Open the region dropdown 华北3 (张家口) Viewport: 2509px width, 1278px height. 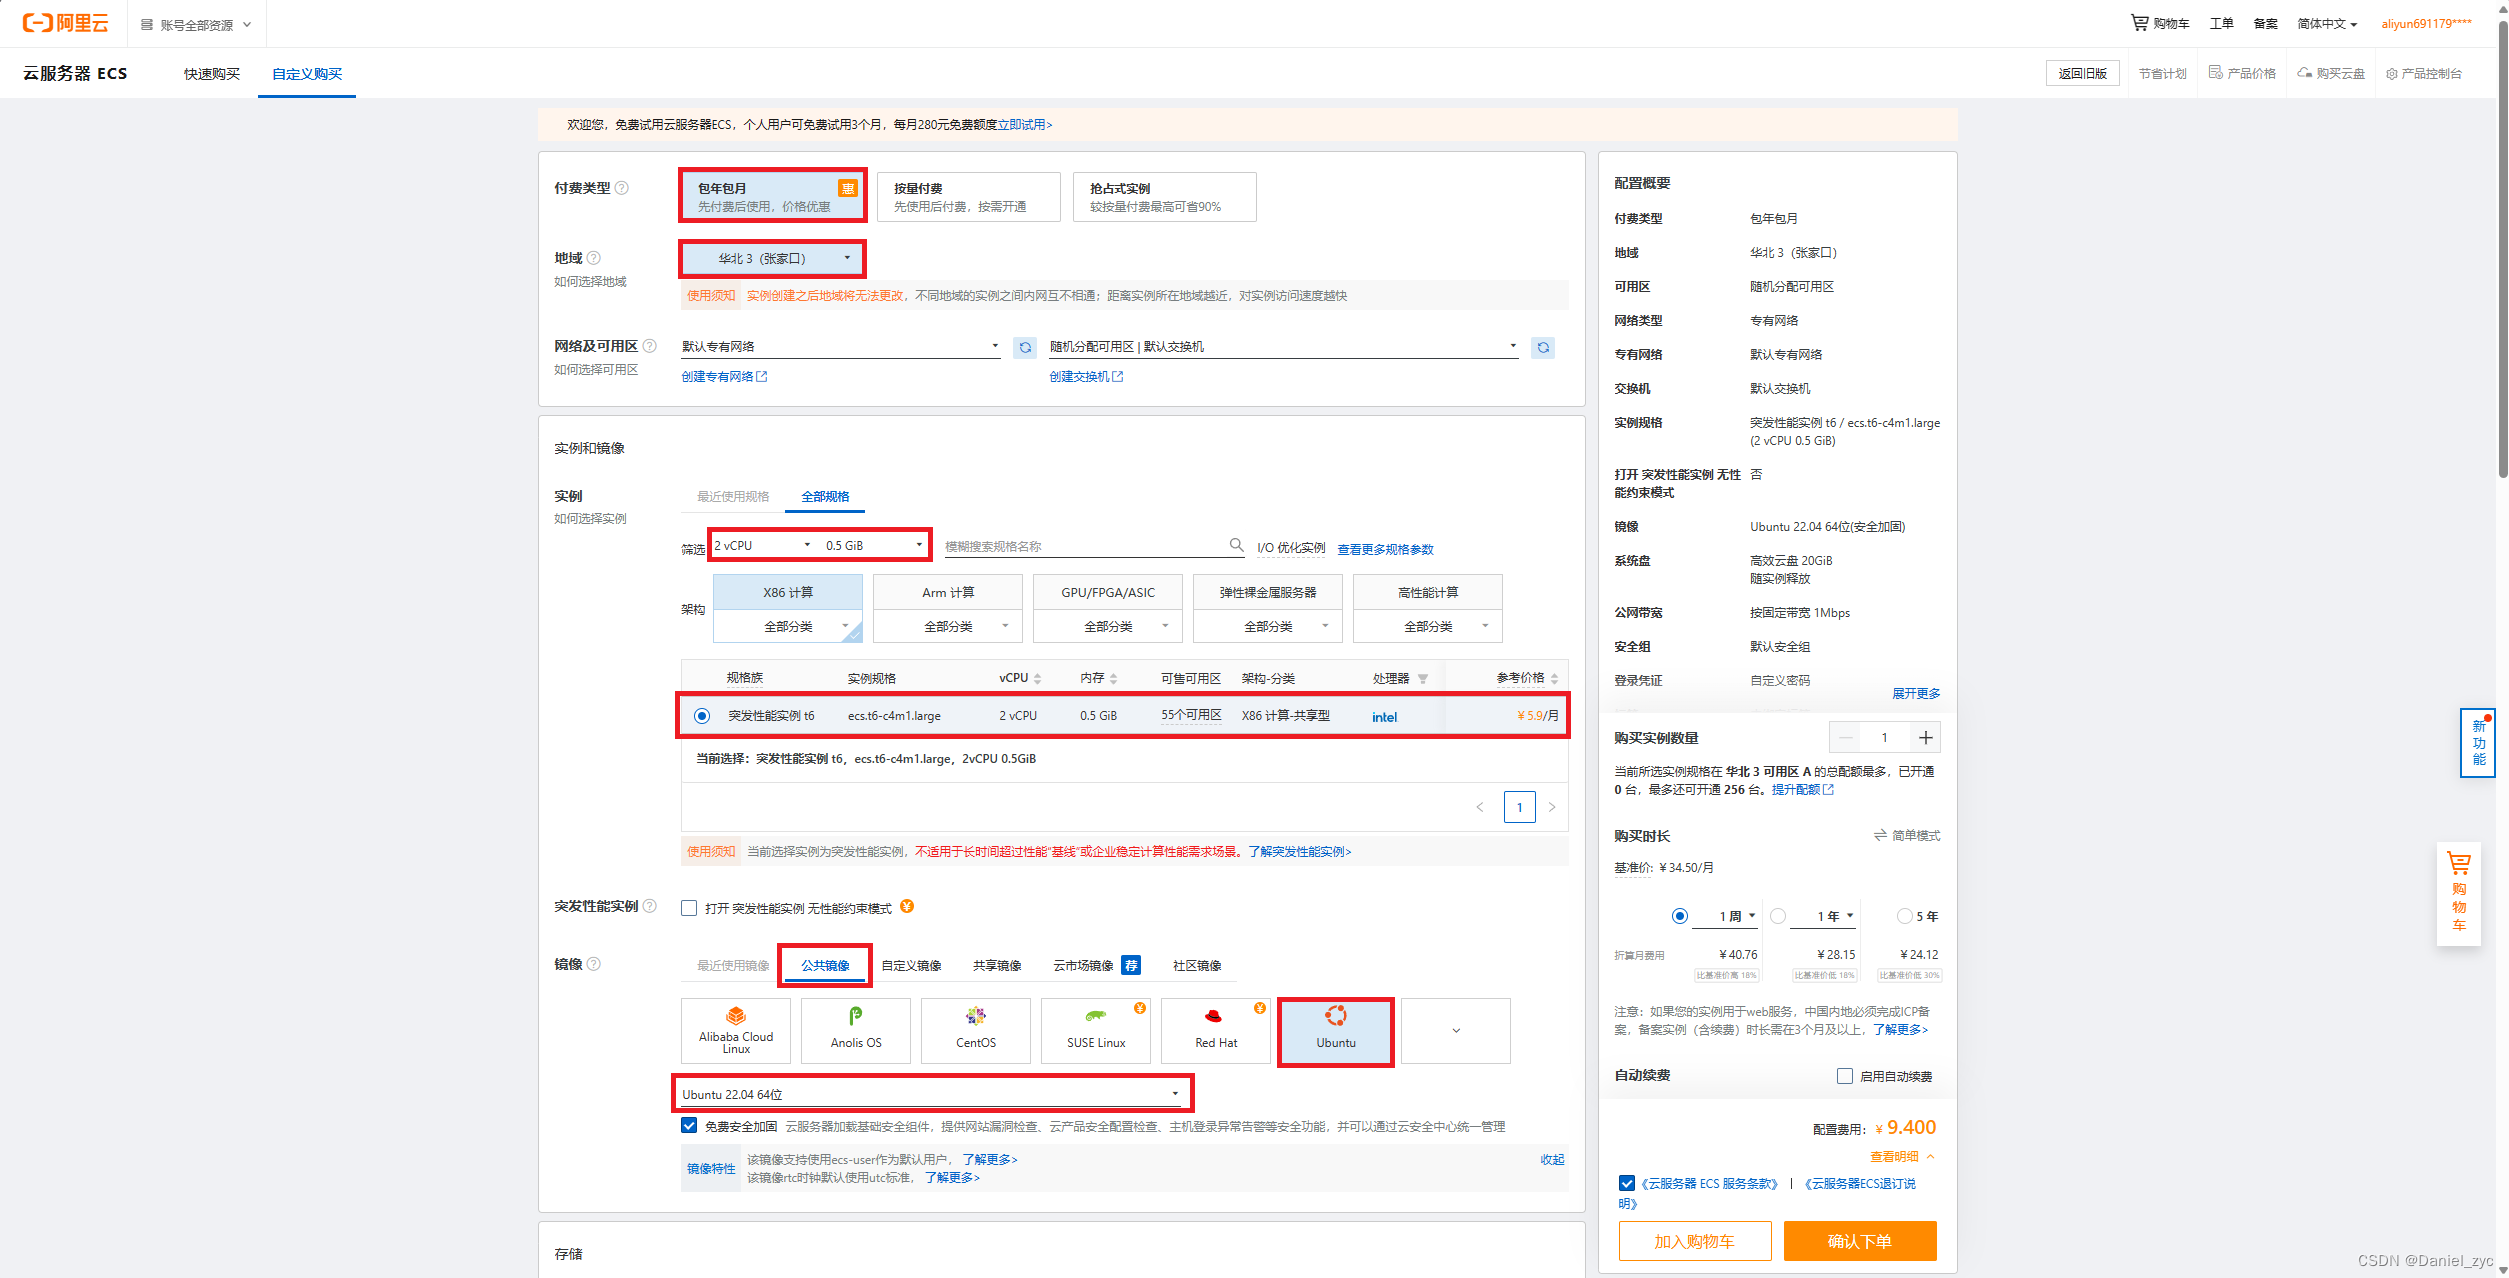(772, 258)
